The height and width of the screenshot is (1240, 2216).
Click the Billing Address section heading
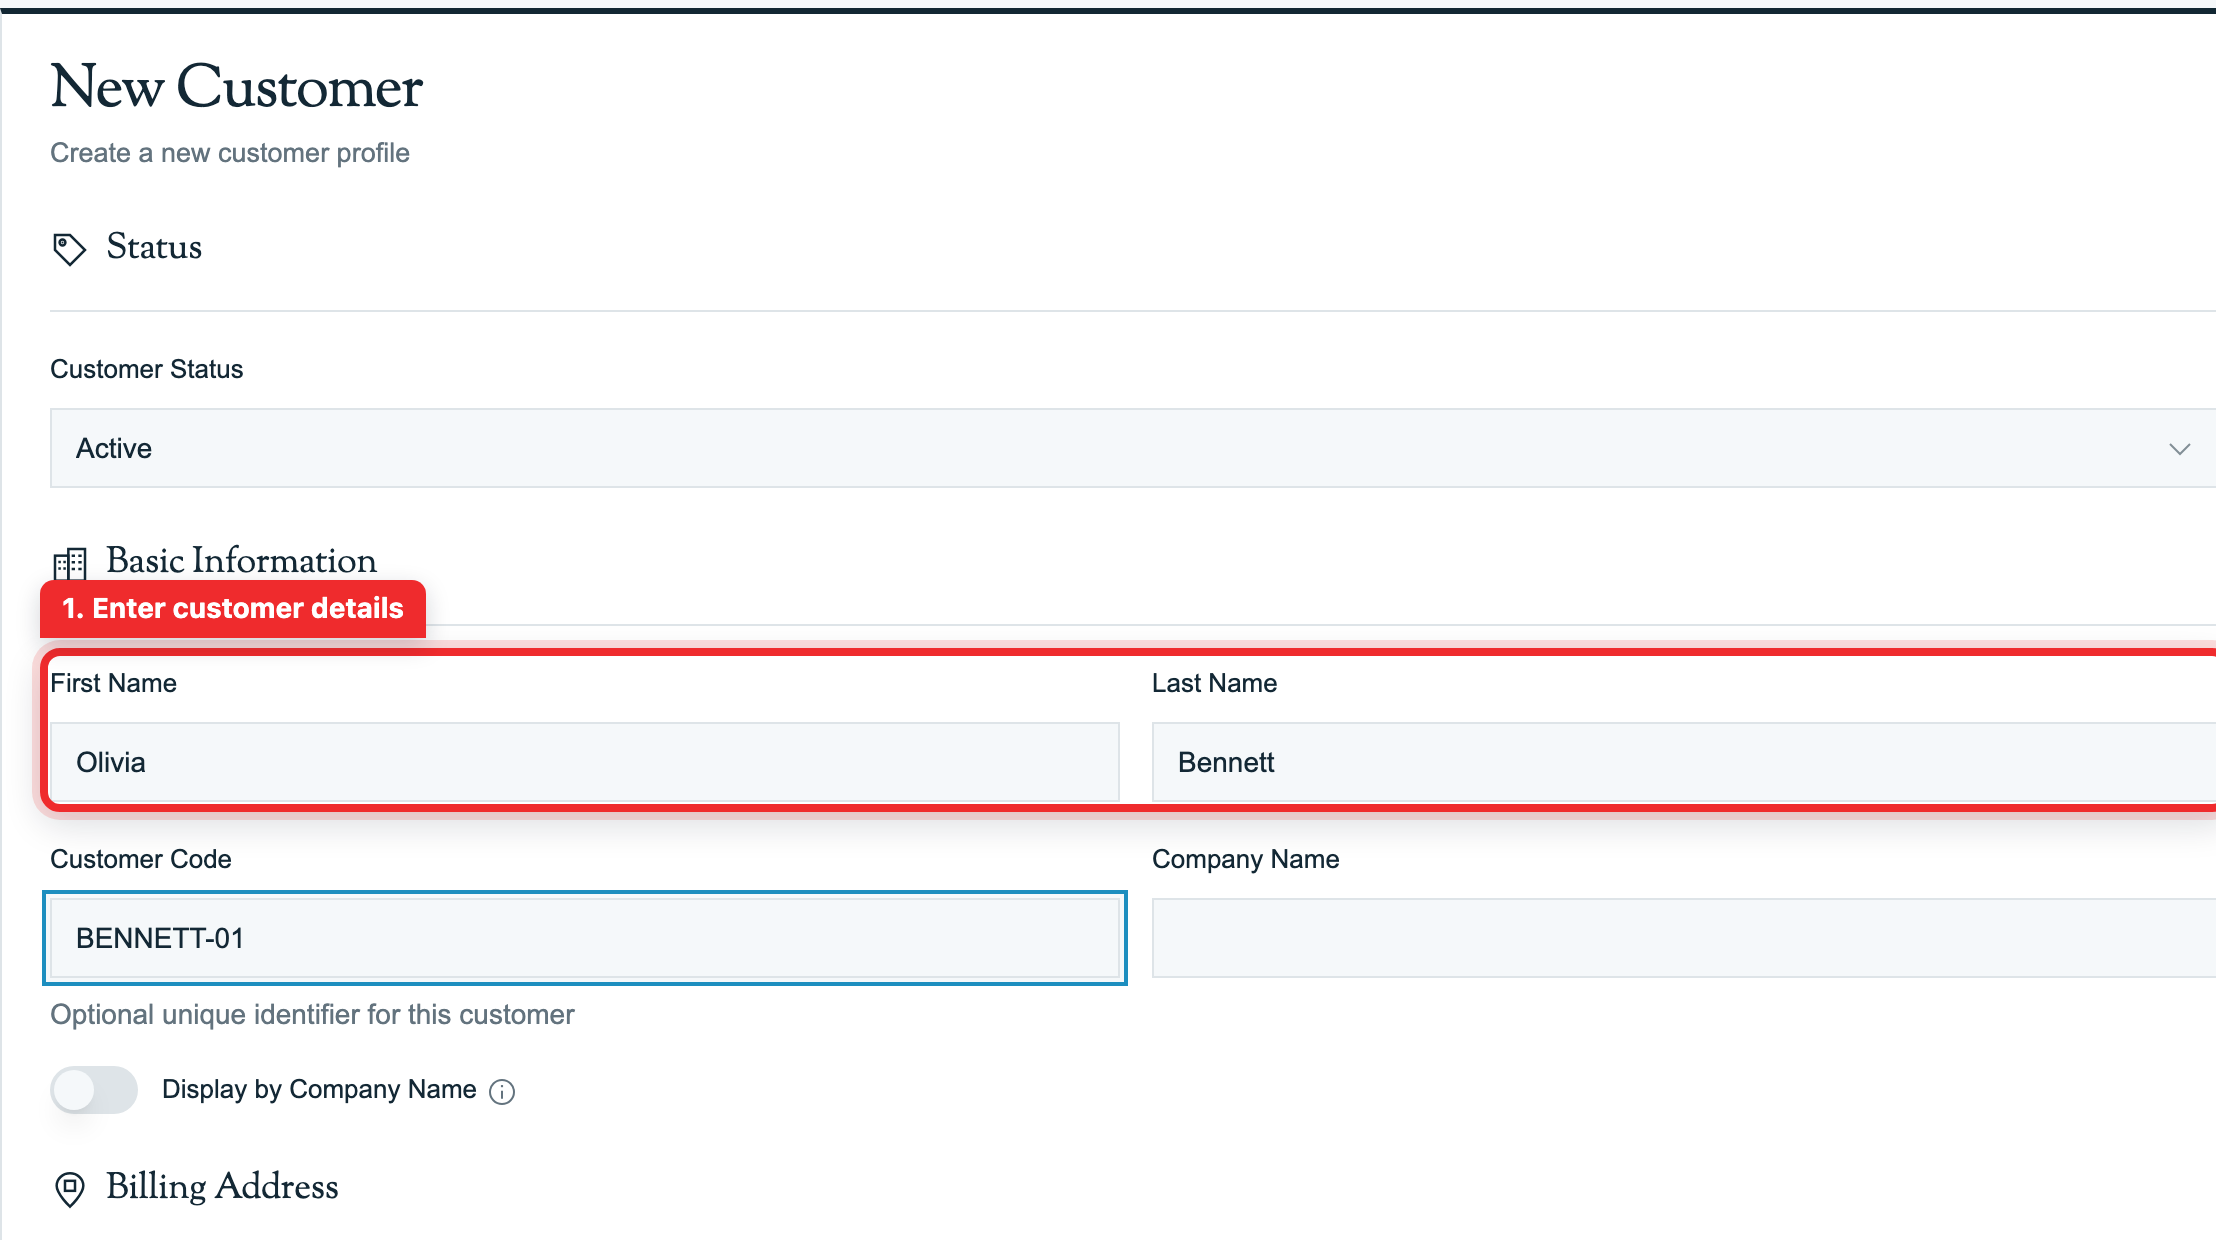(222, 1187)
